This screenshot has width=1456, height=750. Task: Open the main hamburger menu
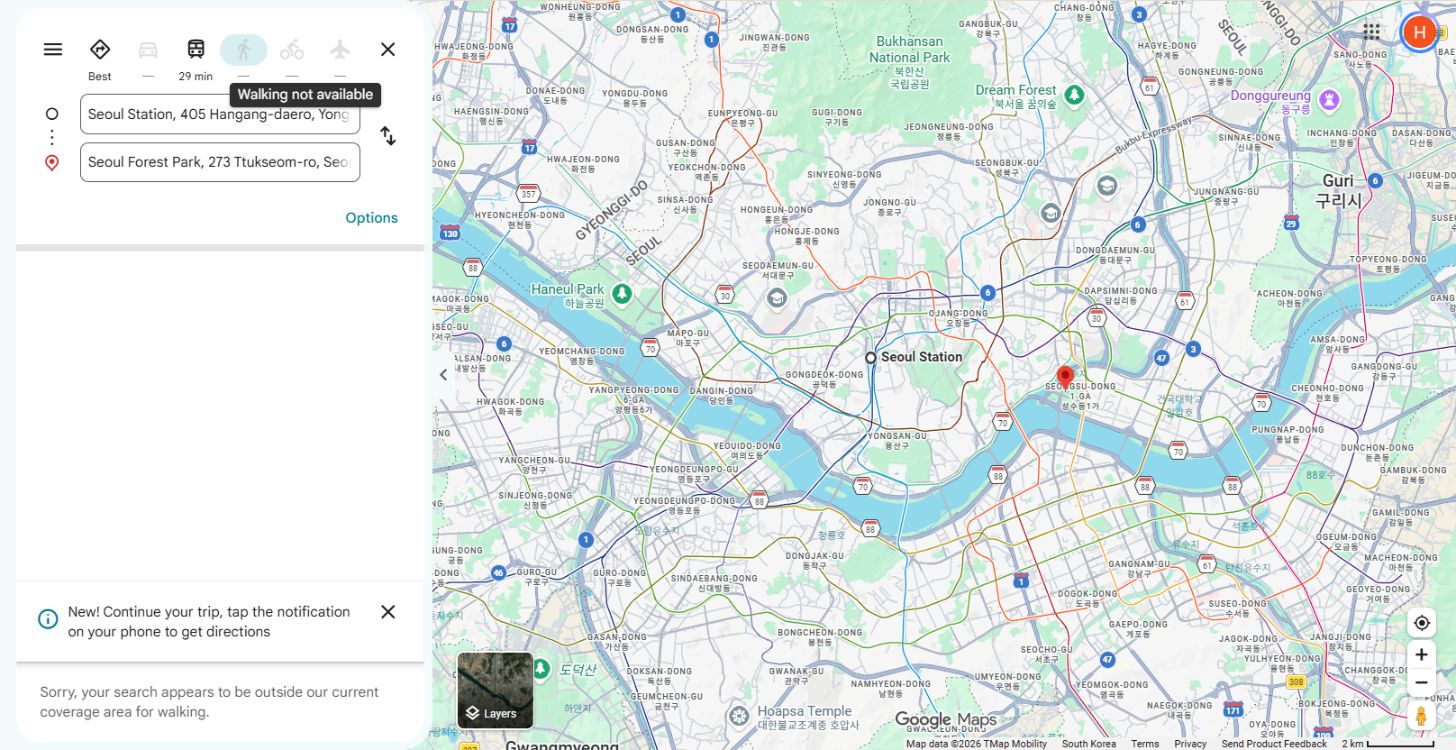53,49
